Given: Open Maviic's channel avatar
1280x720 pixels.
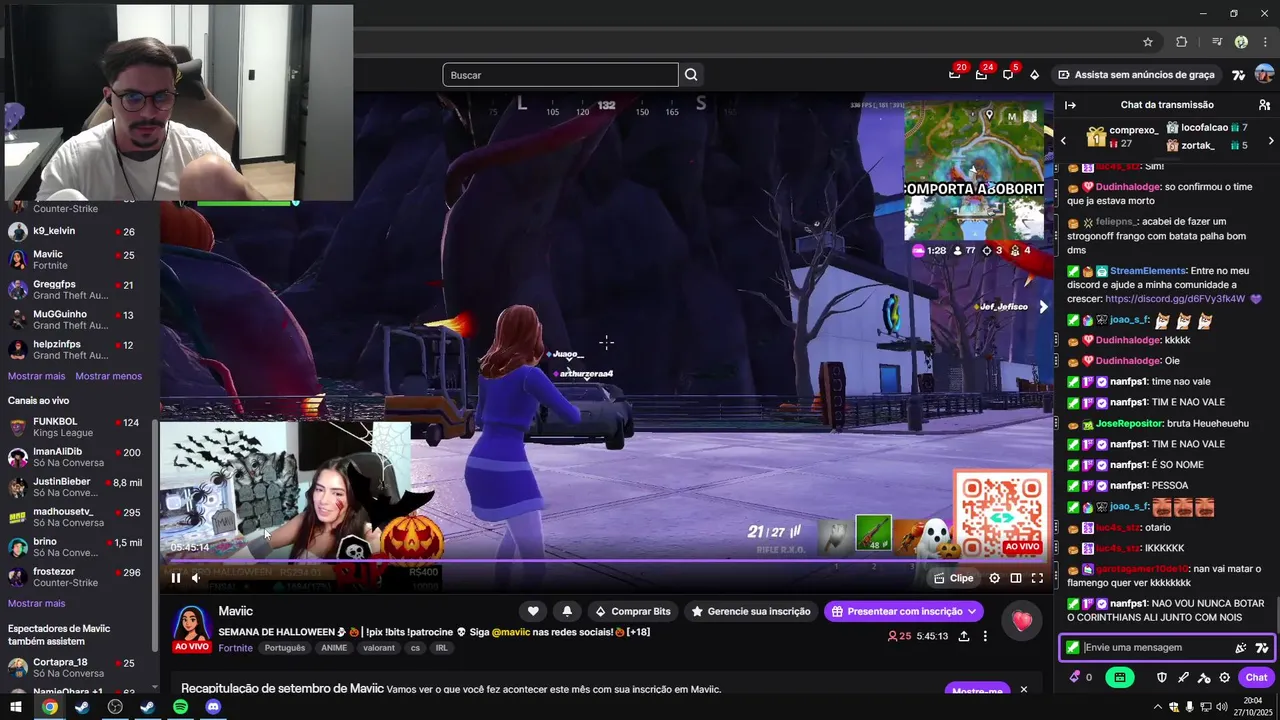Looking at the screenshot, I should pos(191,624).
